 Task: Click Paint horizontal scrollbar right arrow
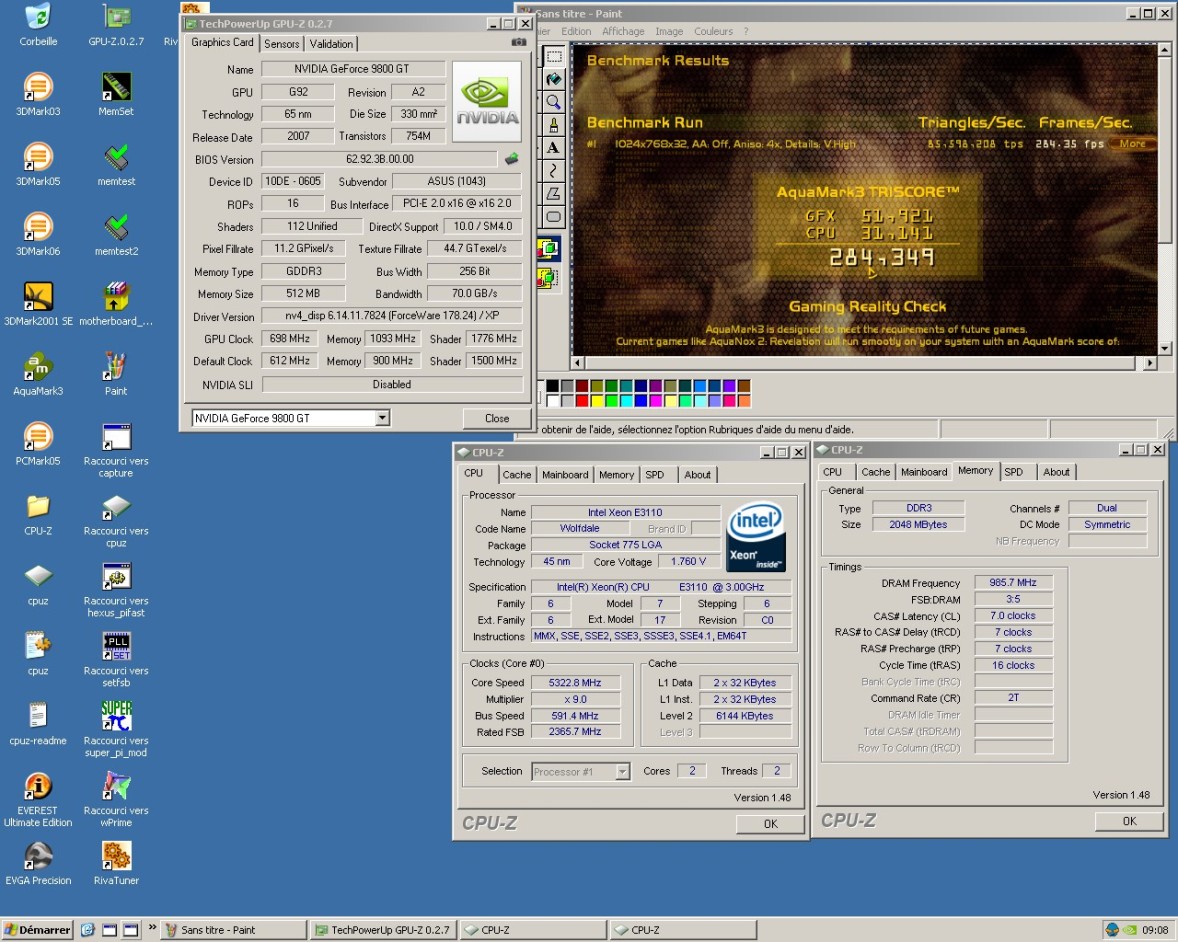(1149, 363)
